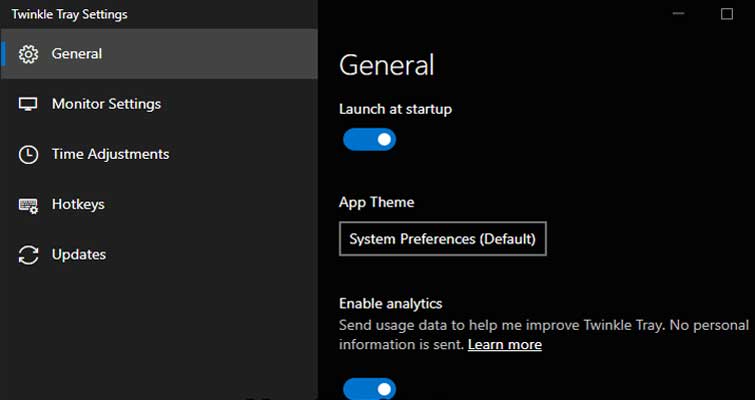Click the Launch at startup label
The height and width of the screenshot is (400, 755).
pos(395,109)
